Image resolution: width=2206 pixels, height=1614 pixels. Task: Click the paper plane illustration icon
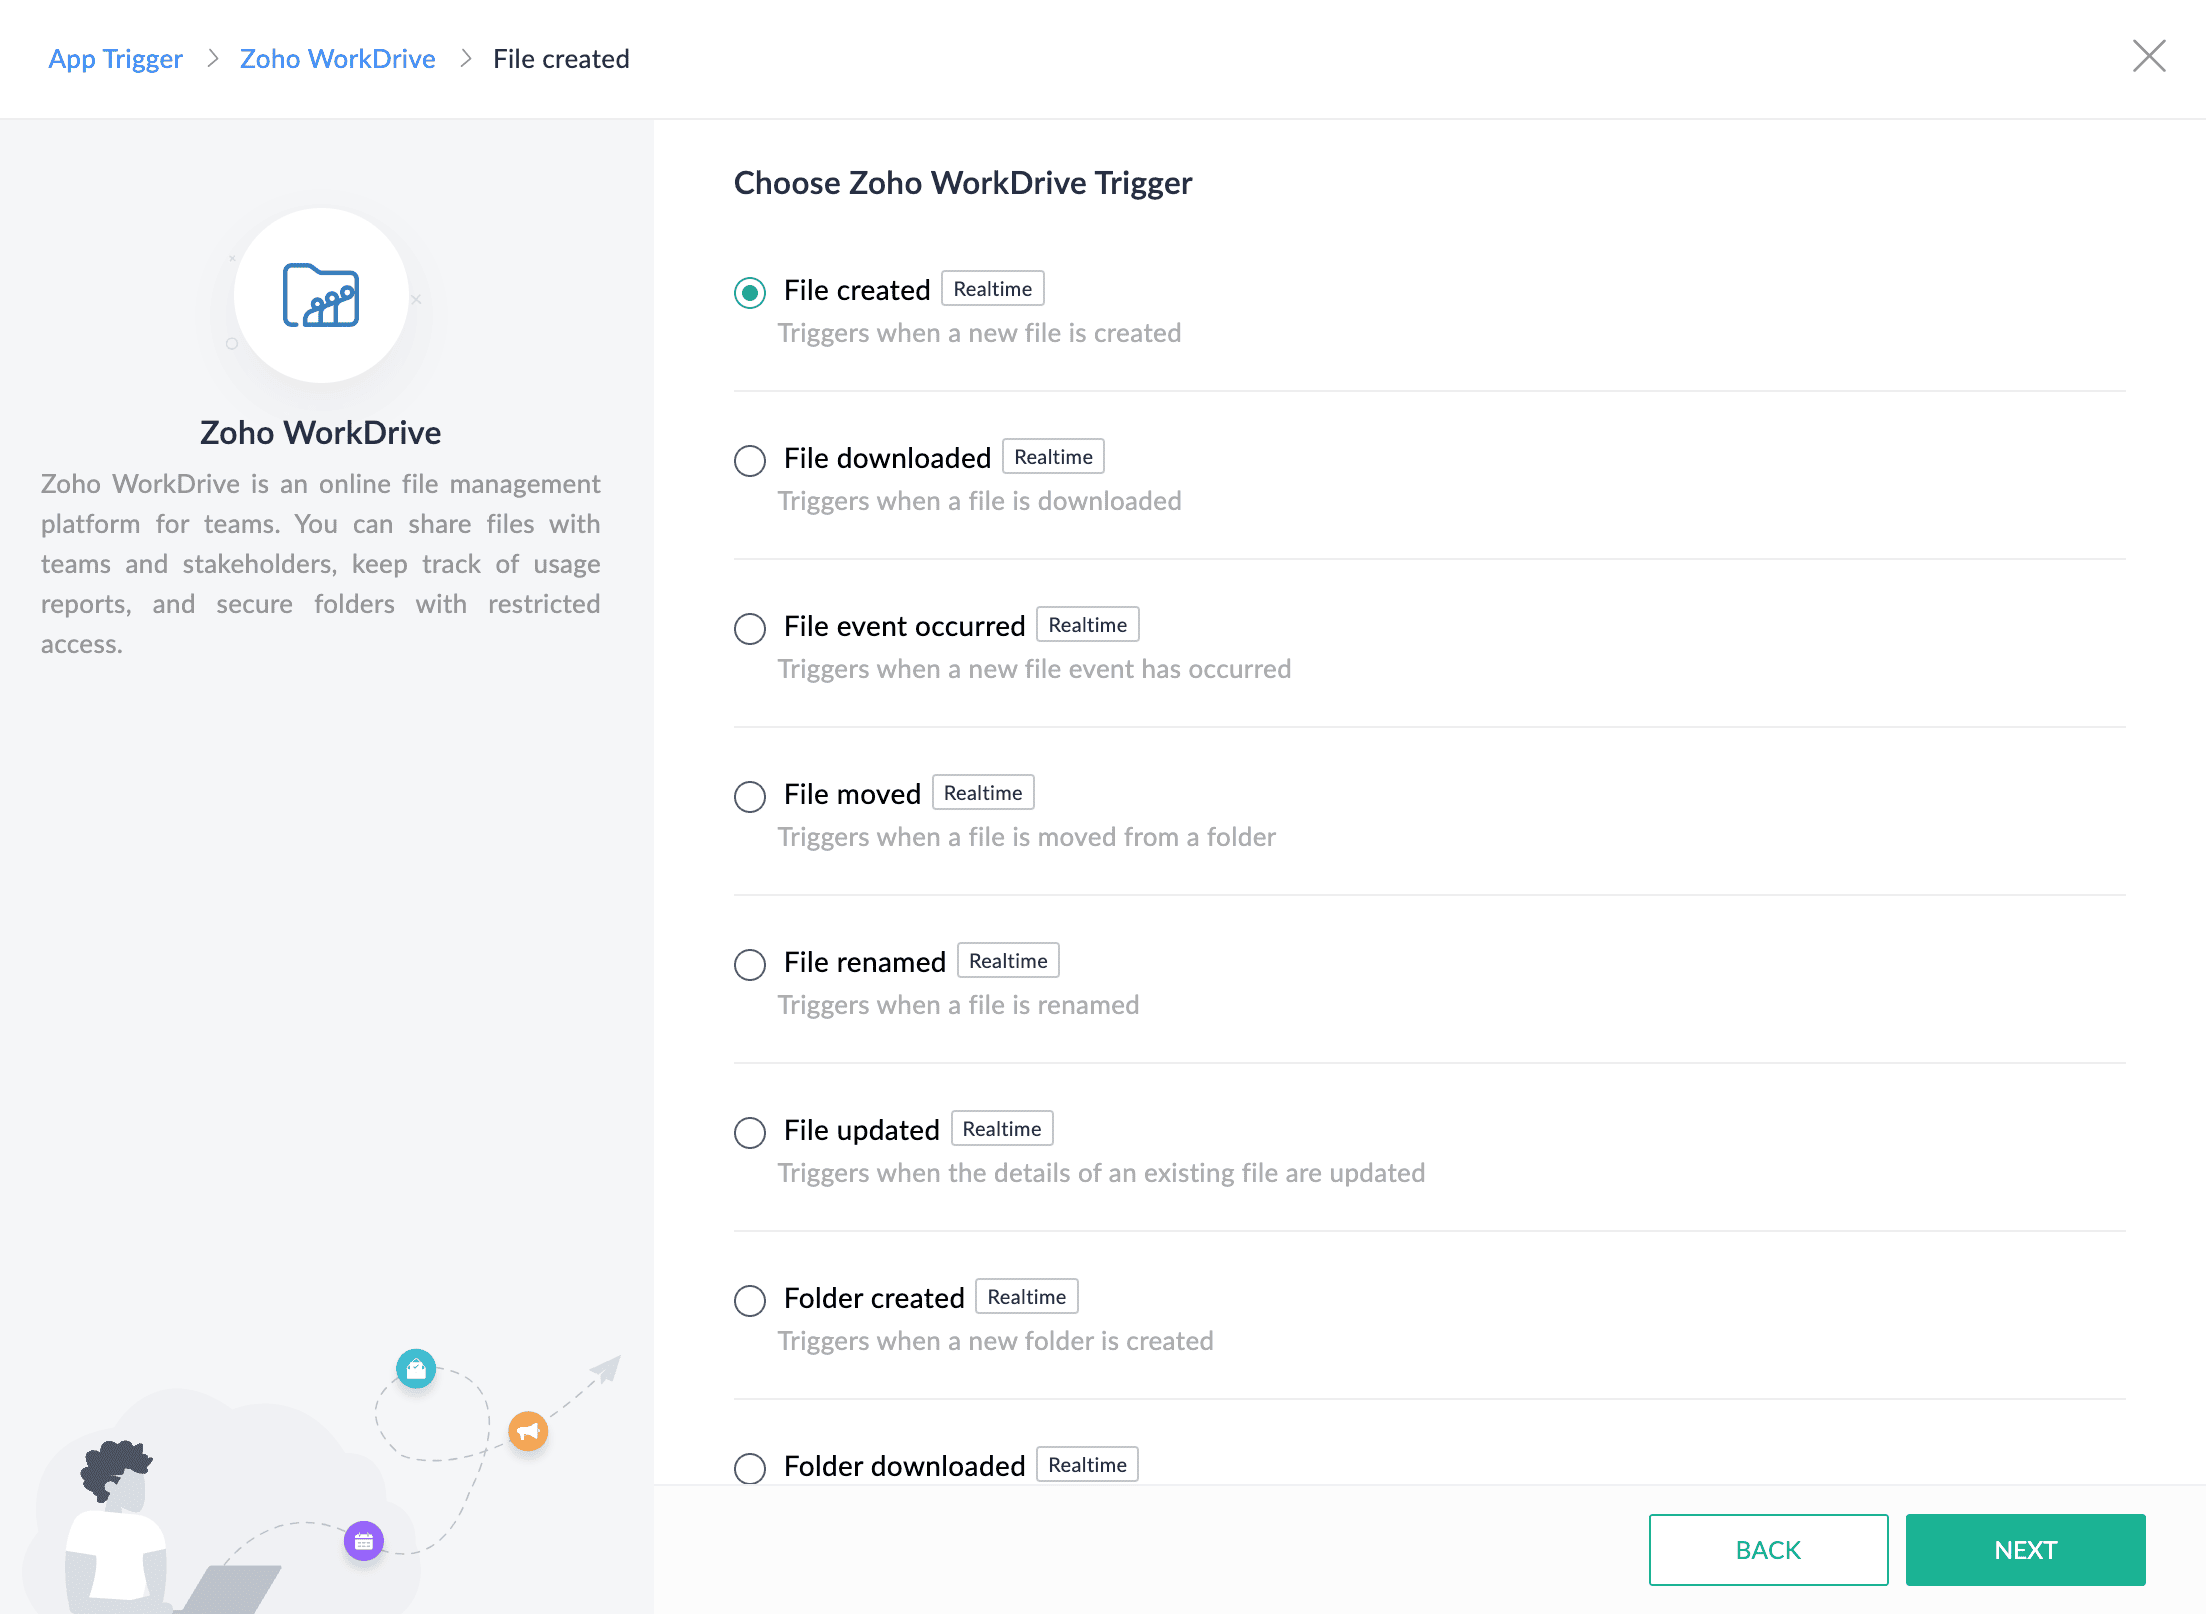point(606,1369)
